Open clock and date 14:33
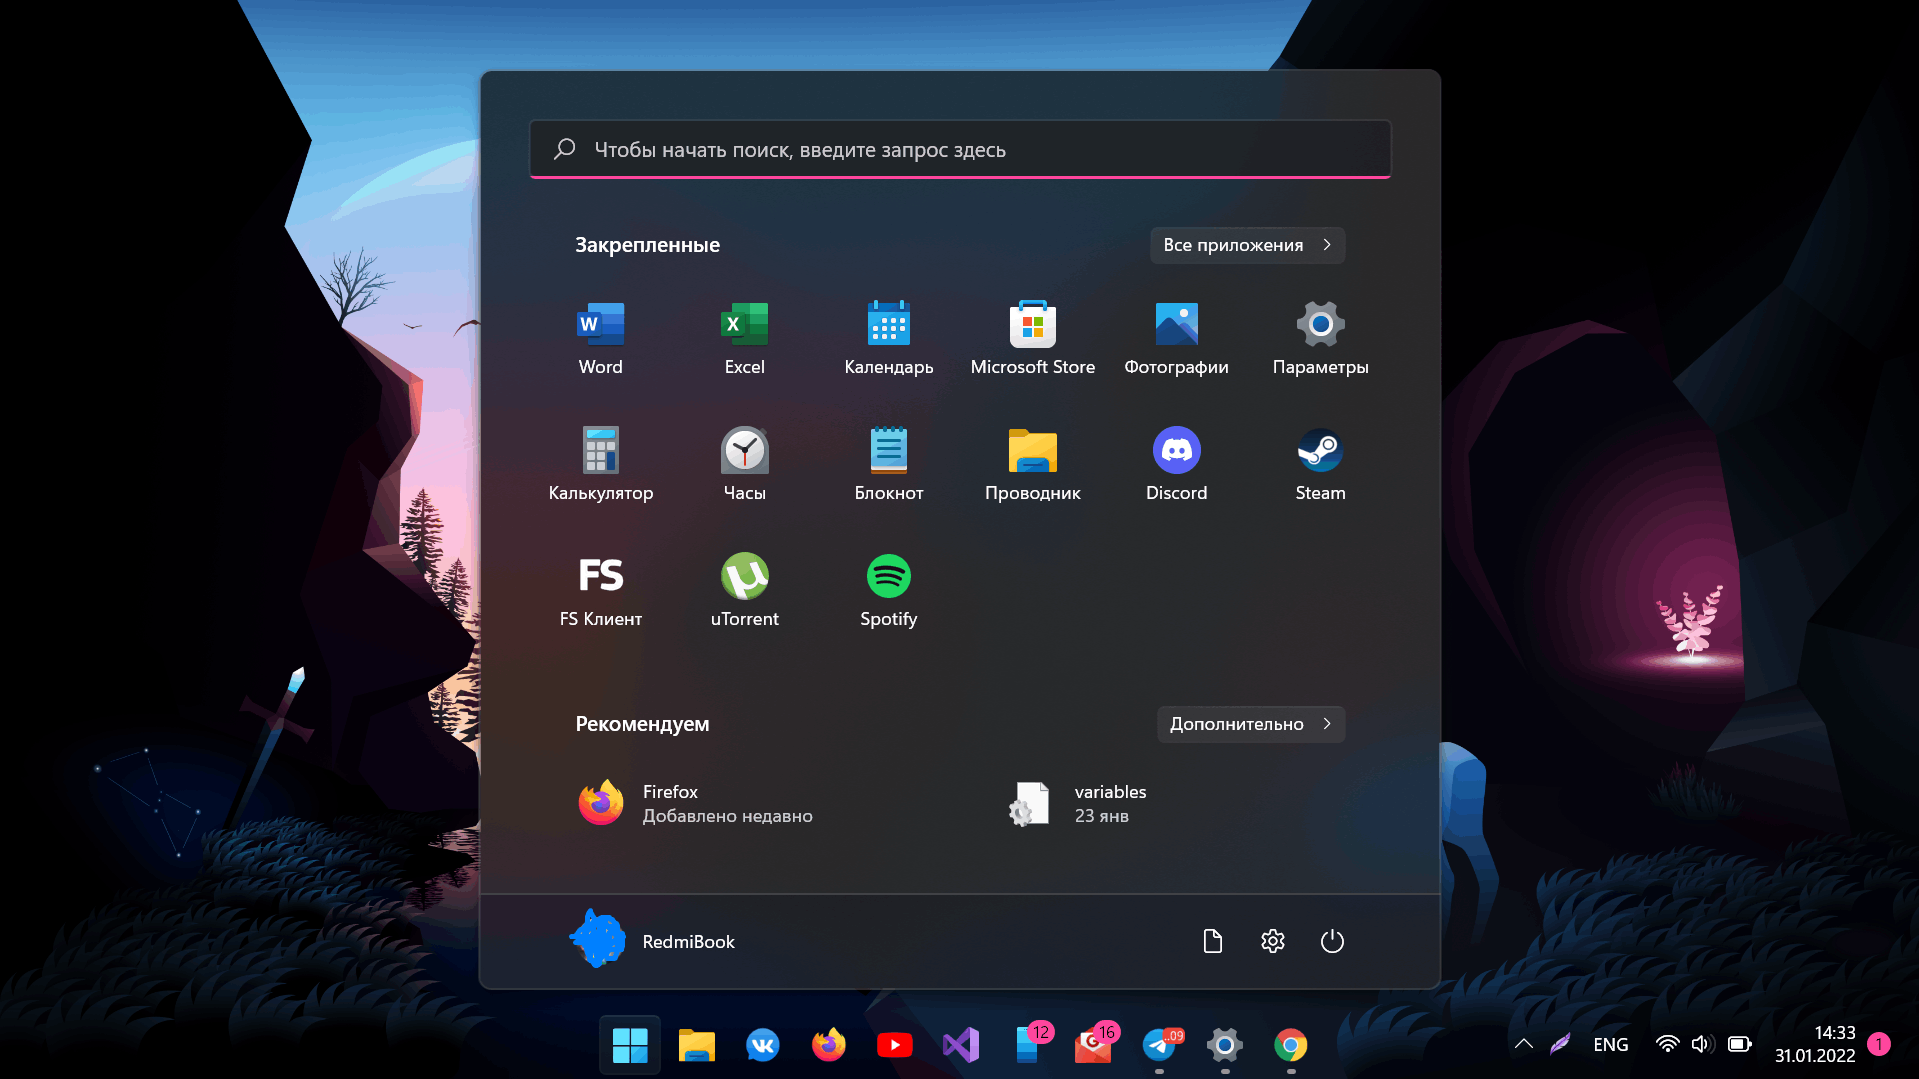1919x1079 pixels. [x=1815, y=1044]
